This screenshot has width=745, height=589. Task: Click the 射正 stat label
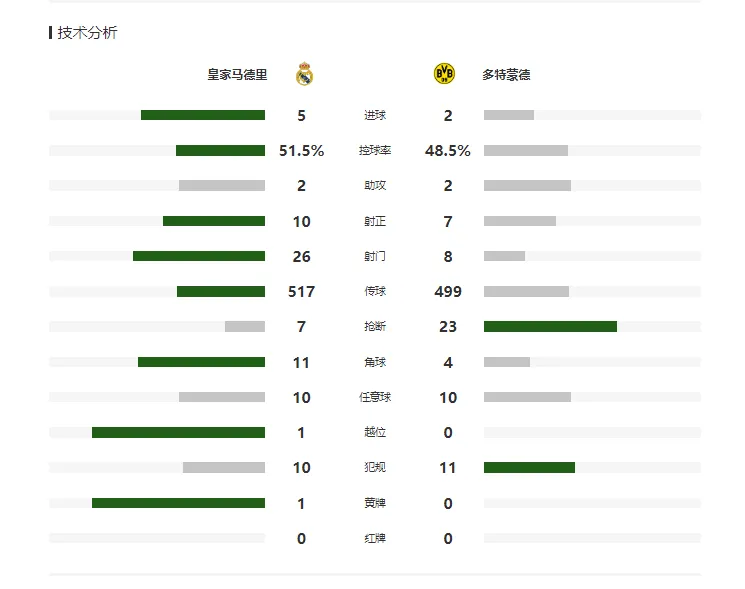click(375, 221)
